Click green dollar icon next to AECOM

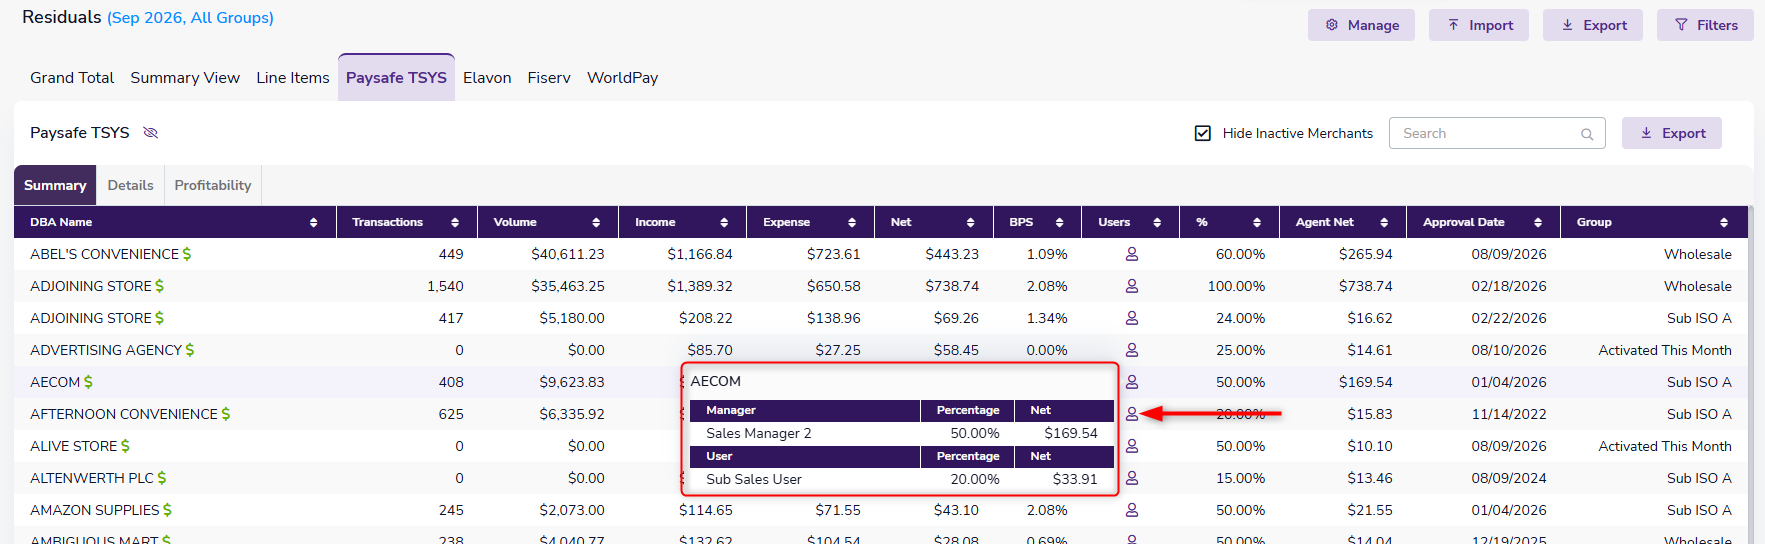88,382
